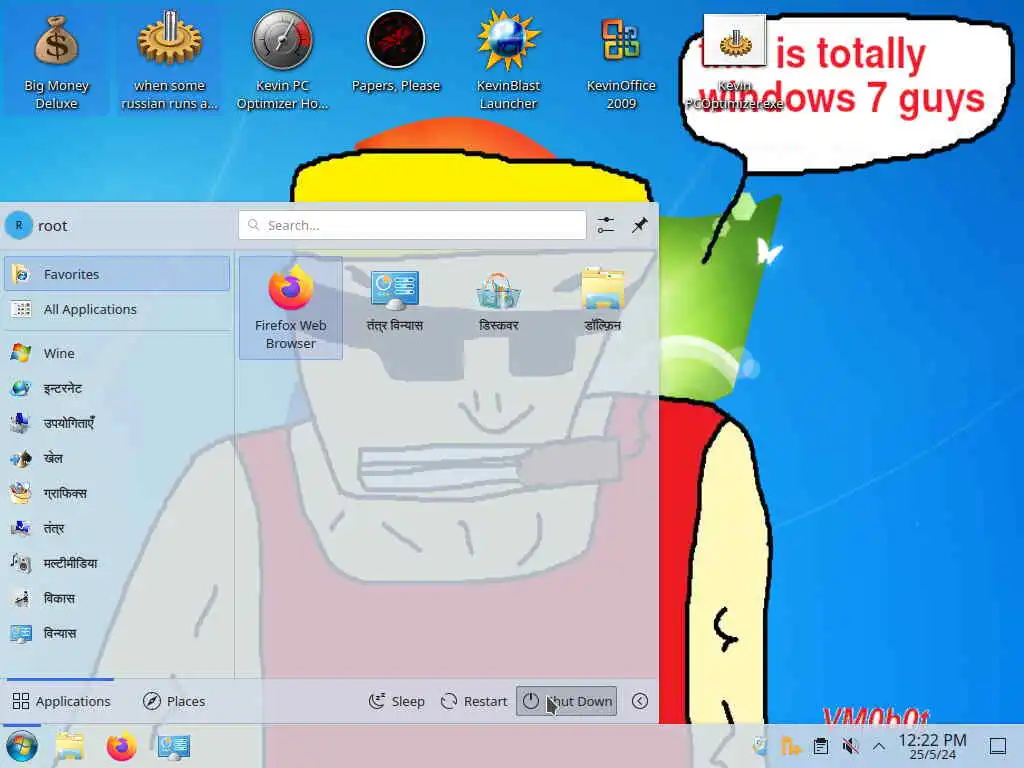The image size is (1024, 768).
Task: Click the show desktop button
Action: tap(998, 746)
